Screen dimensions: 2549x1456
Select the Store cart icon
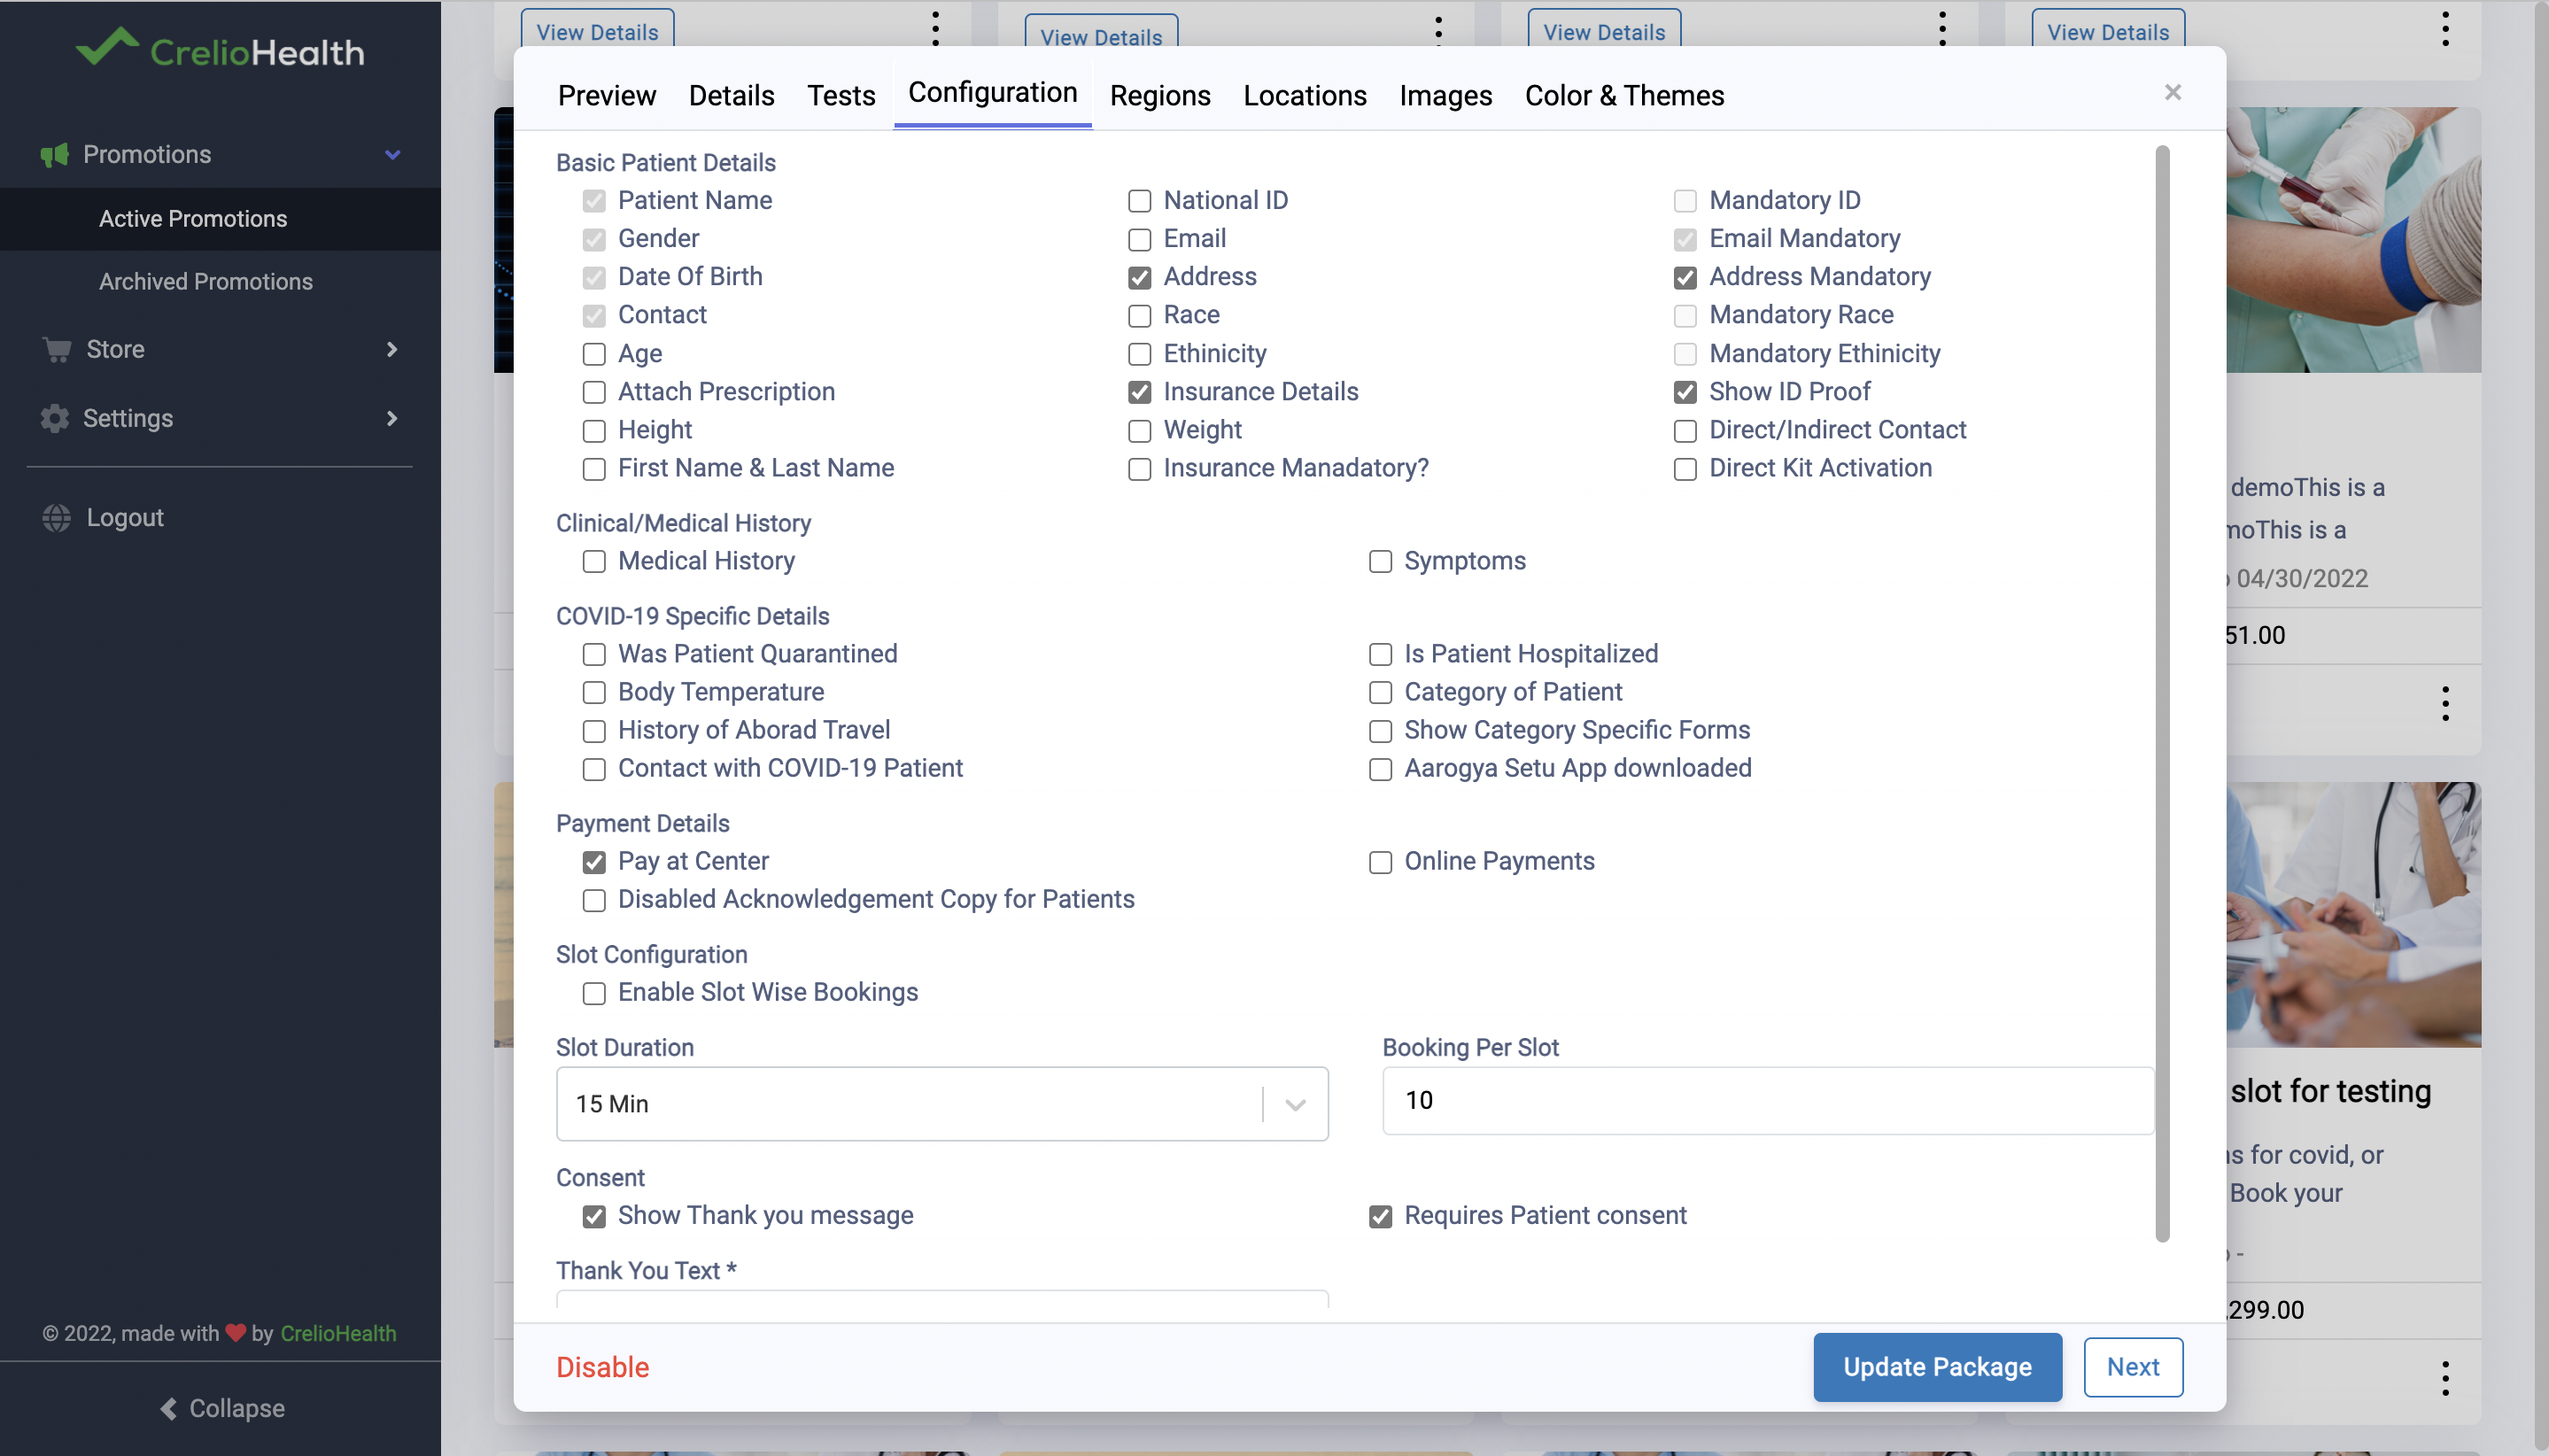click(56, 349)
